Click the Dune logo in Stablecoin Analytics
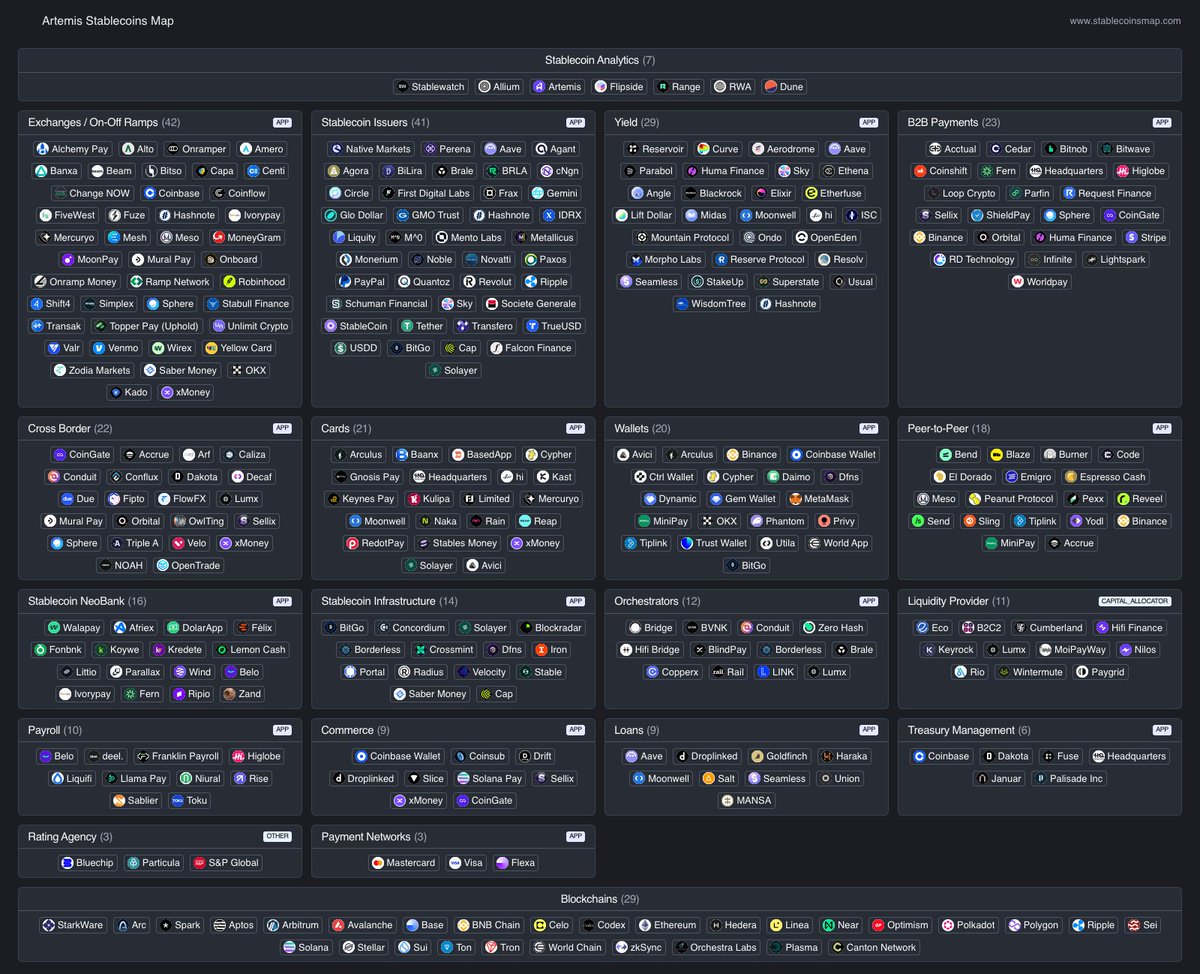Viewport: 1200px width, 974px height. (x=770, y=87)
